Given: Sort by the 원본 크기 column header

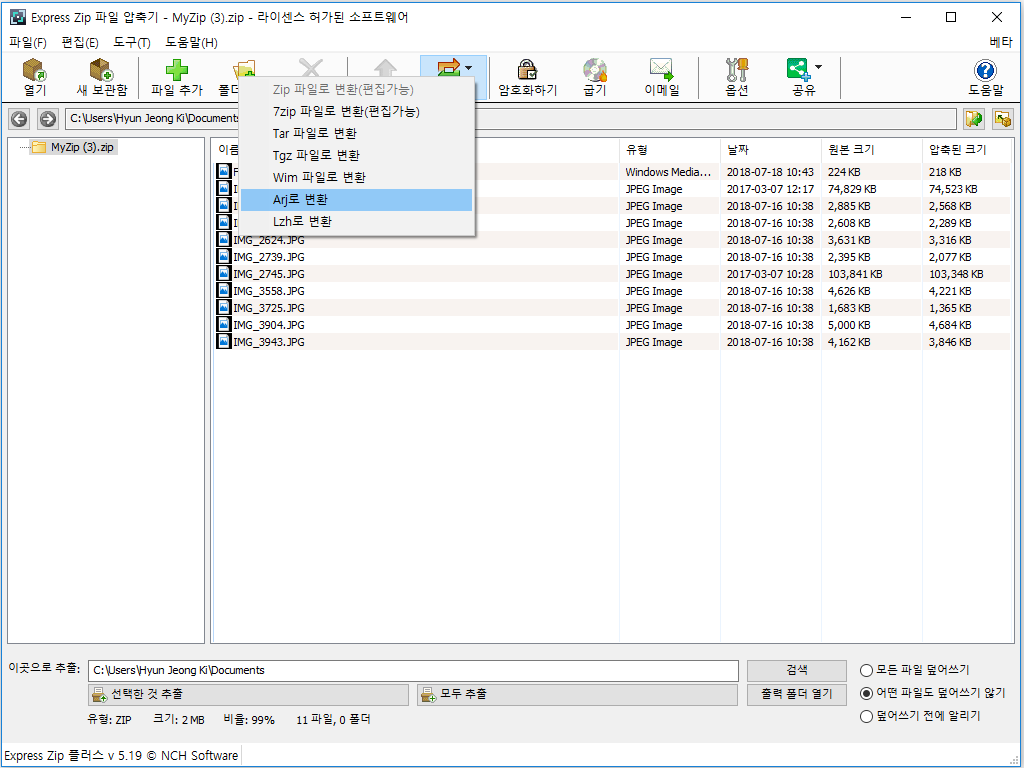Looking at the screenshot, I should [x=872, y=150].
